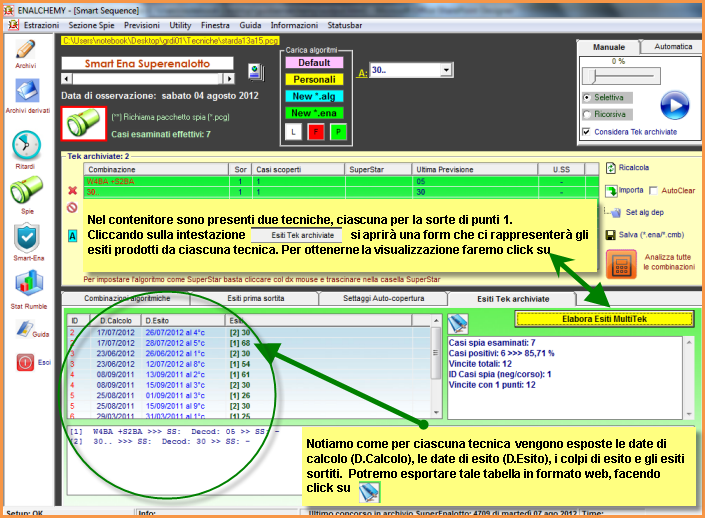
Task: Open the Guida sidebar icon
Action: 25,329
